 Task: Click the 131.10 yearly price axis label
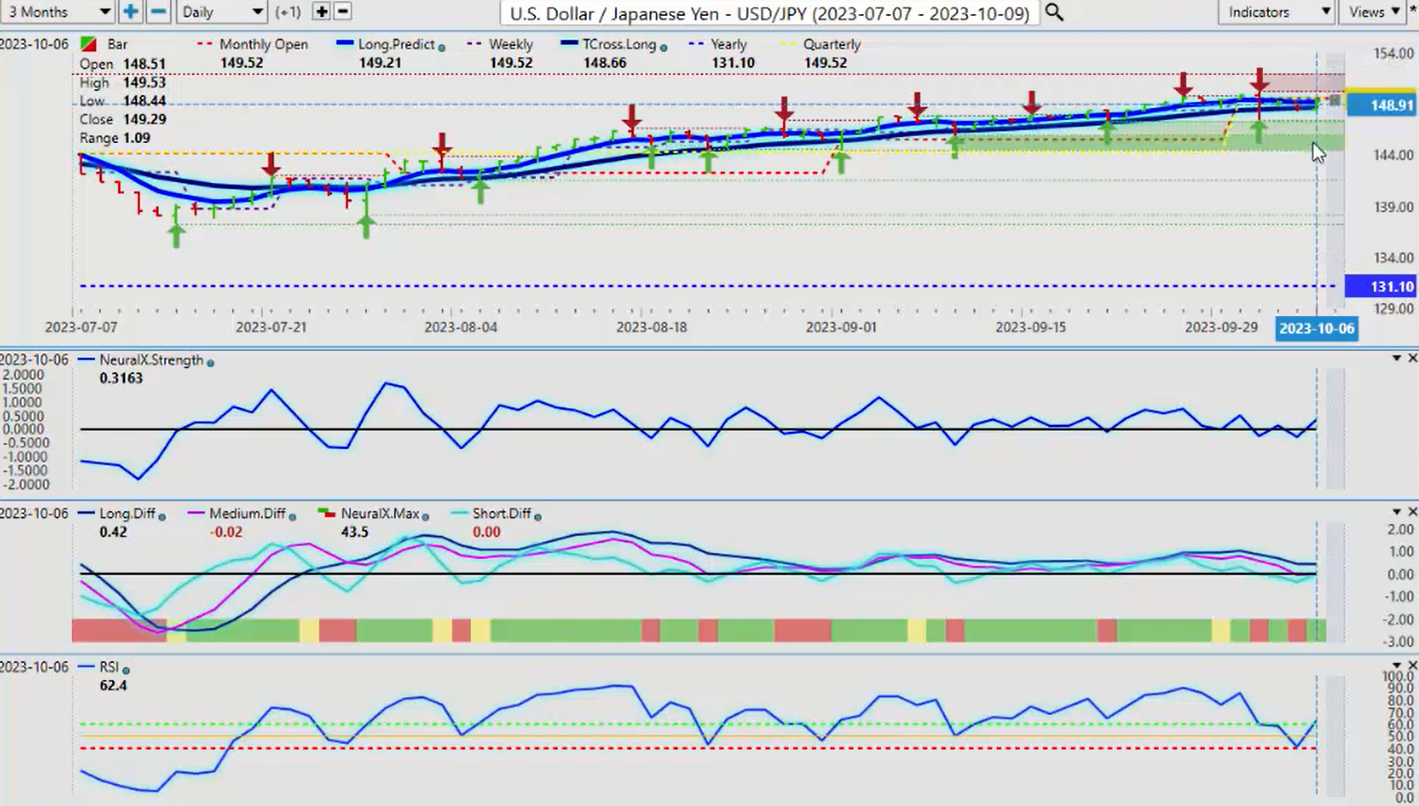tap(1381, 286)
